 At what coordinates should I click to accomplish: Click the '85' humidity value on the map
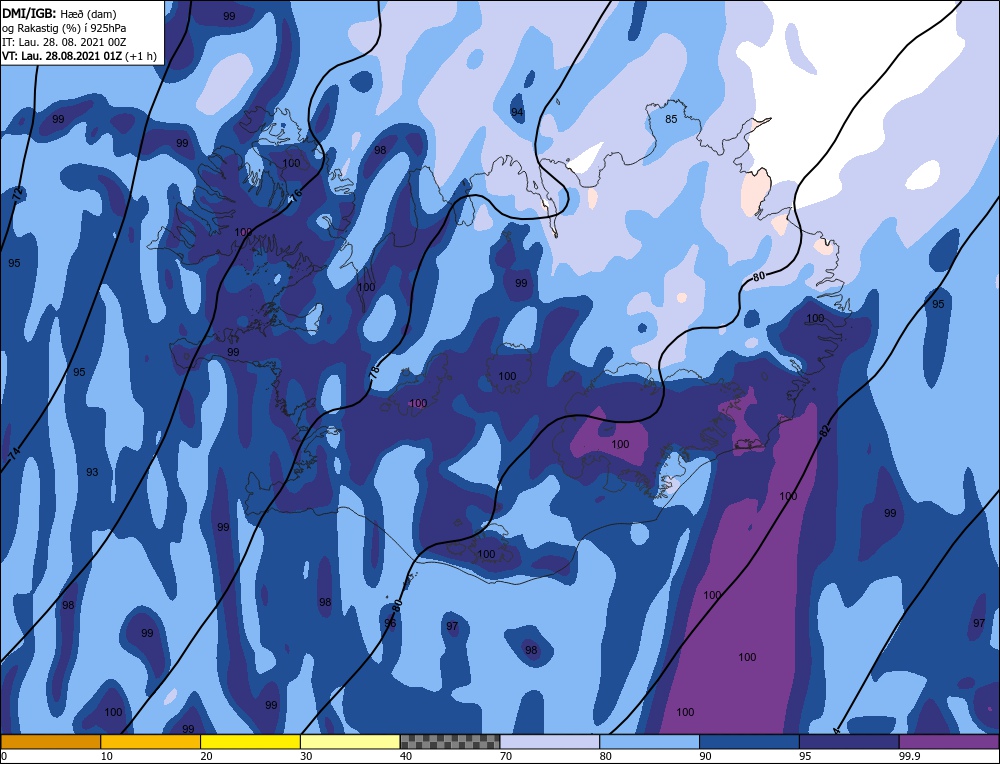click(671, 119)
